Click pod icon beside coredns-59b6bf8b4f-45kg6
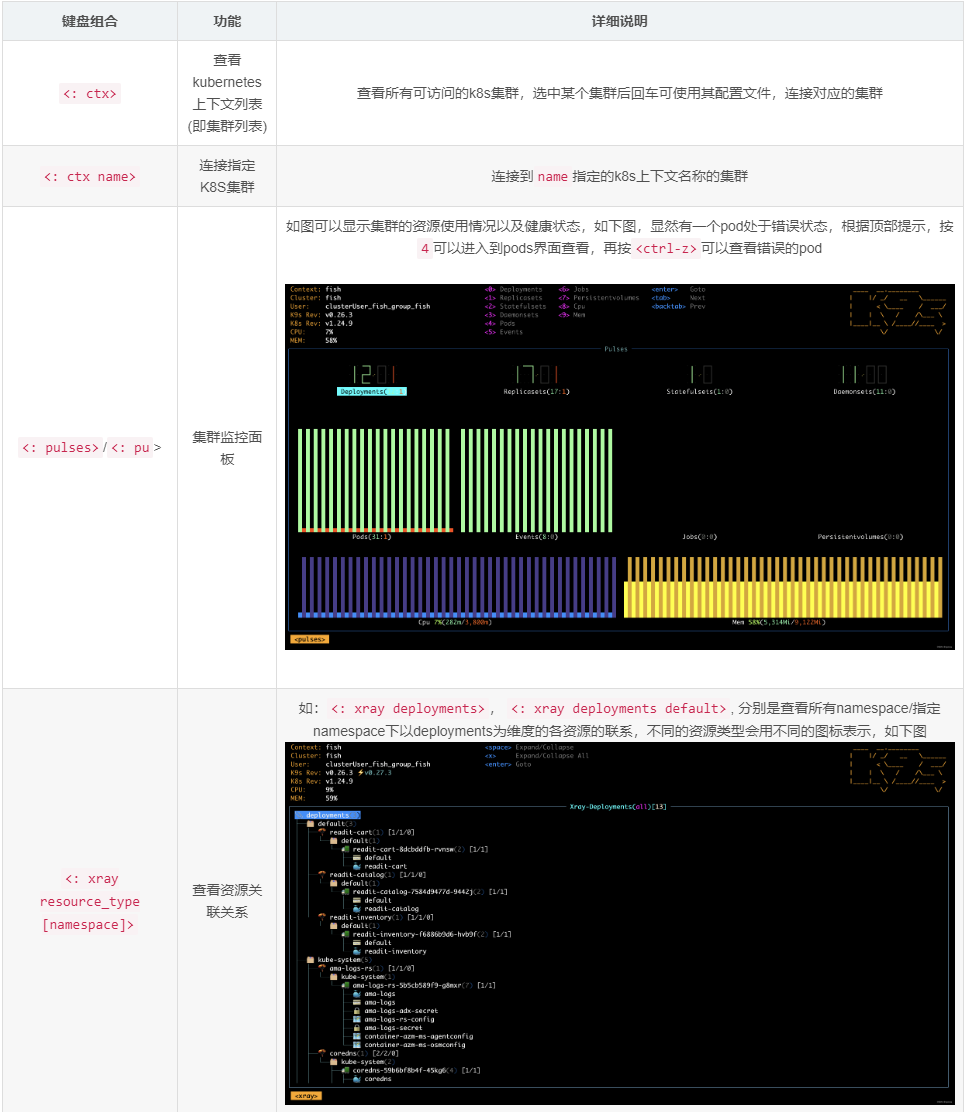The width and height of the screenshot is (965, 1112). click(x=345, y=1071)
